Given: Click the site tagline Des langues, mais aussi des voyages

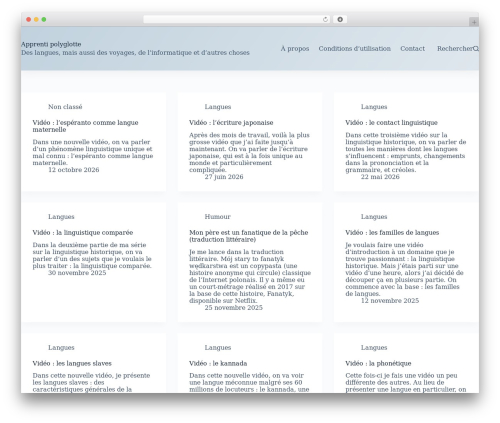Looking at the screenshot, I should tap(135, 53).
